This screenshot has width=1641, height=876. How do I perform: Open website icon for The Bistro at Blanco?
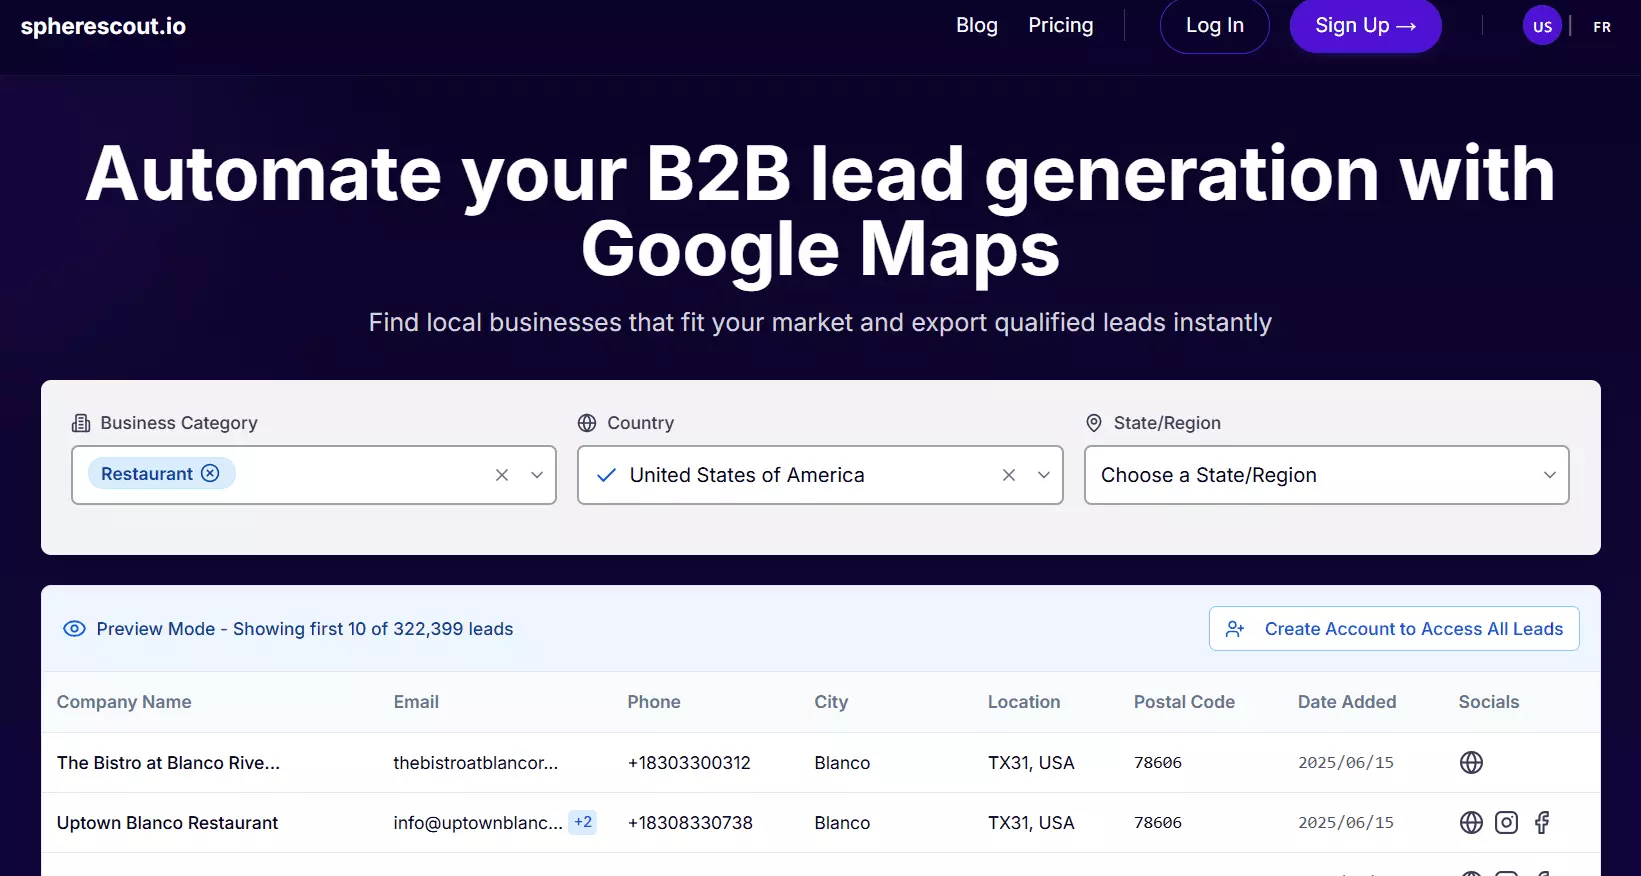click(x=1471, y=763)
